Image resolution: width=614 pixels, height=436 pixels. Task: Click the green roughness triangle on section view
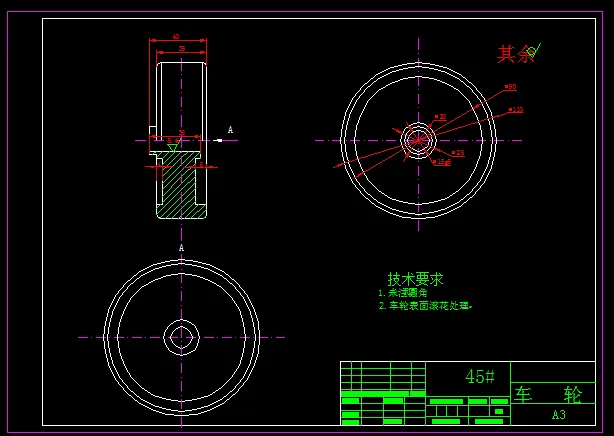click(x=172, y=148)
